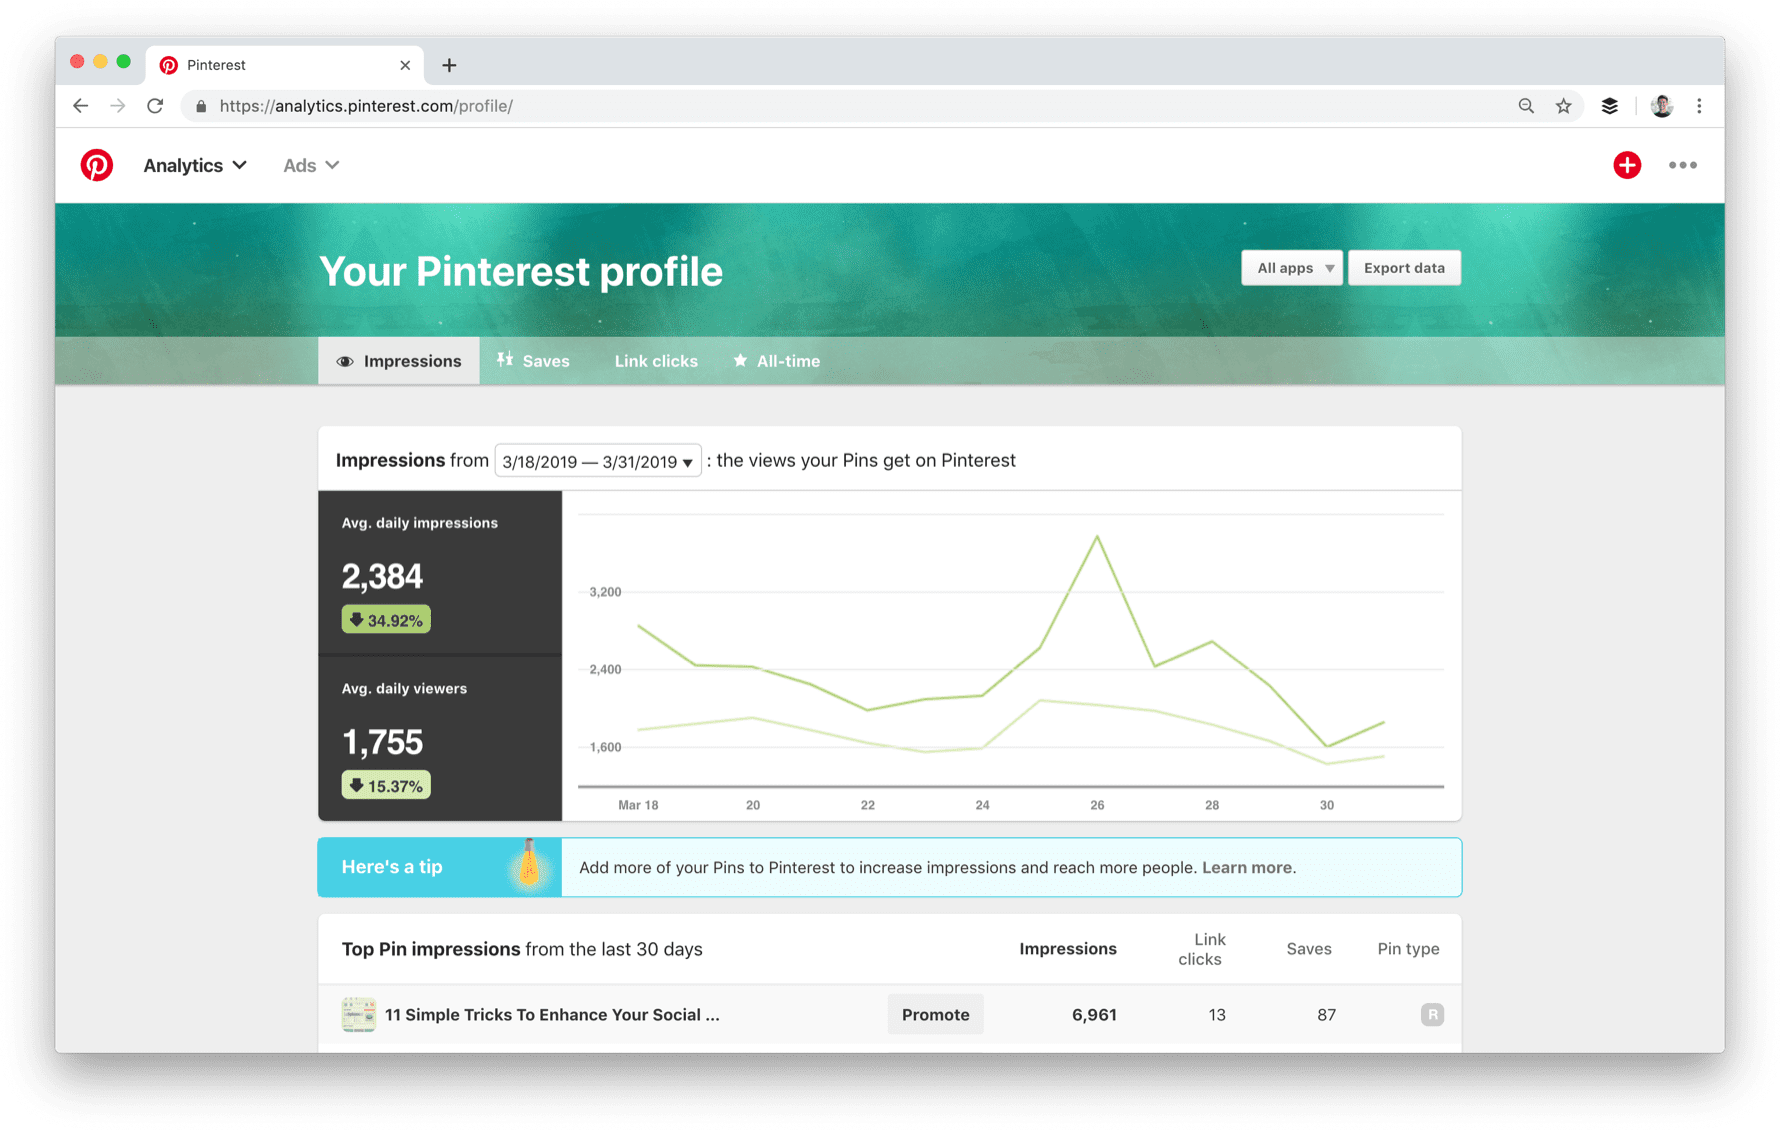Click the Mar 18 axis label

[x=638, y=805]
